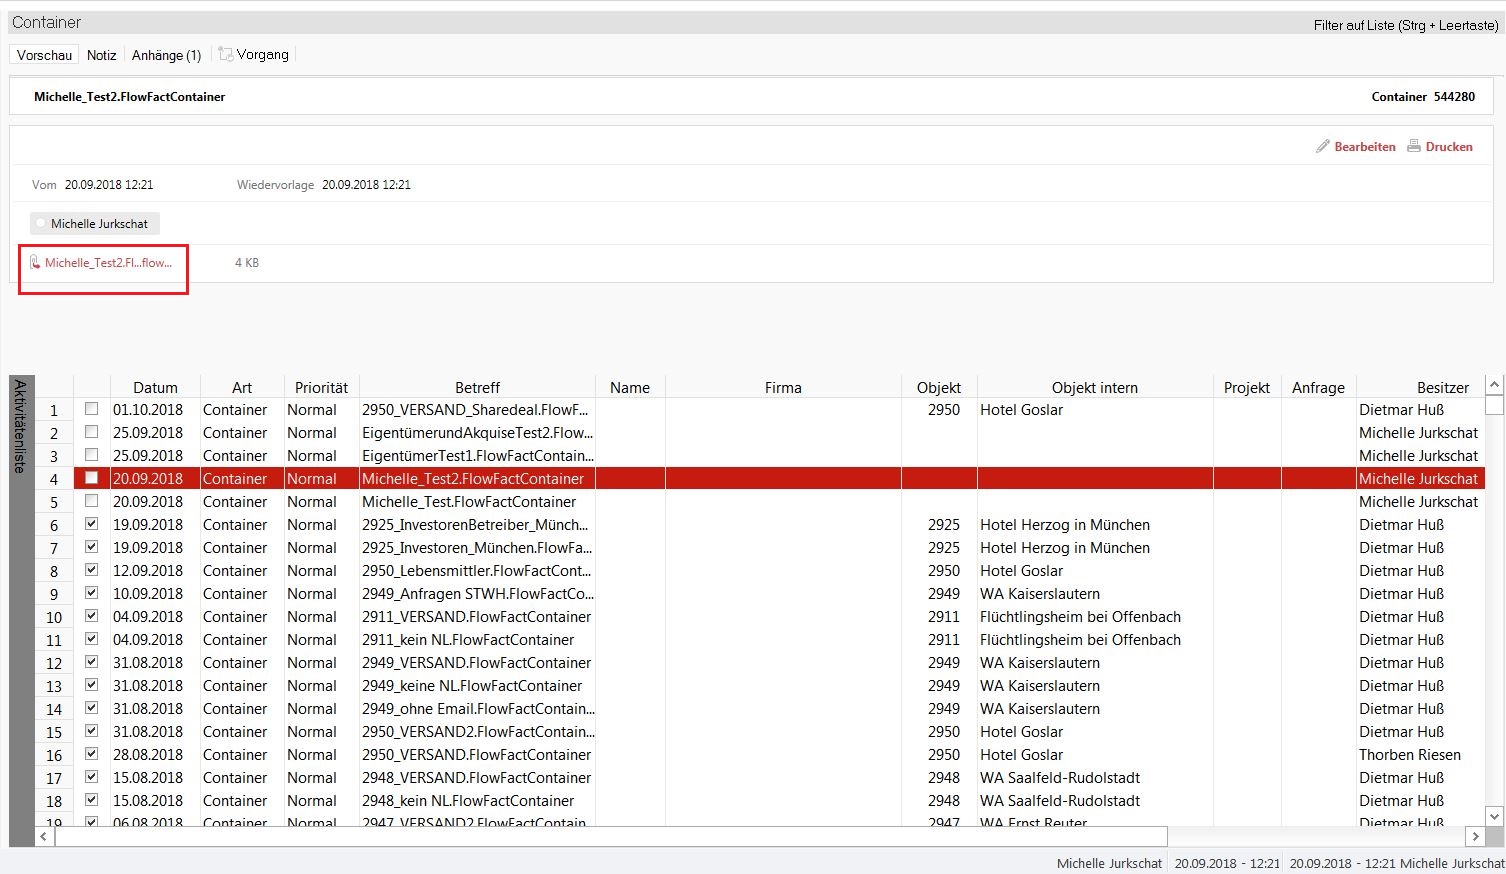Click the attachment file icon for Michelle_Test2

tap(35, 263)
